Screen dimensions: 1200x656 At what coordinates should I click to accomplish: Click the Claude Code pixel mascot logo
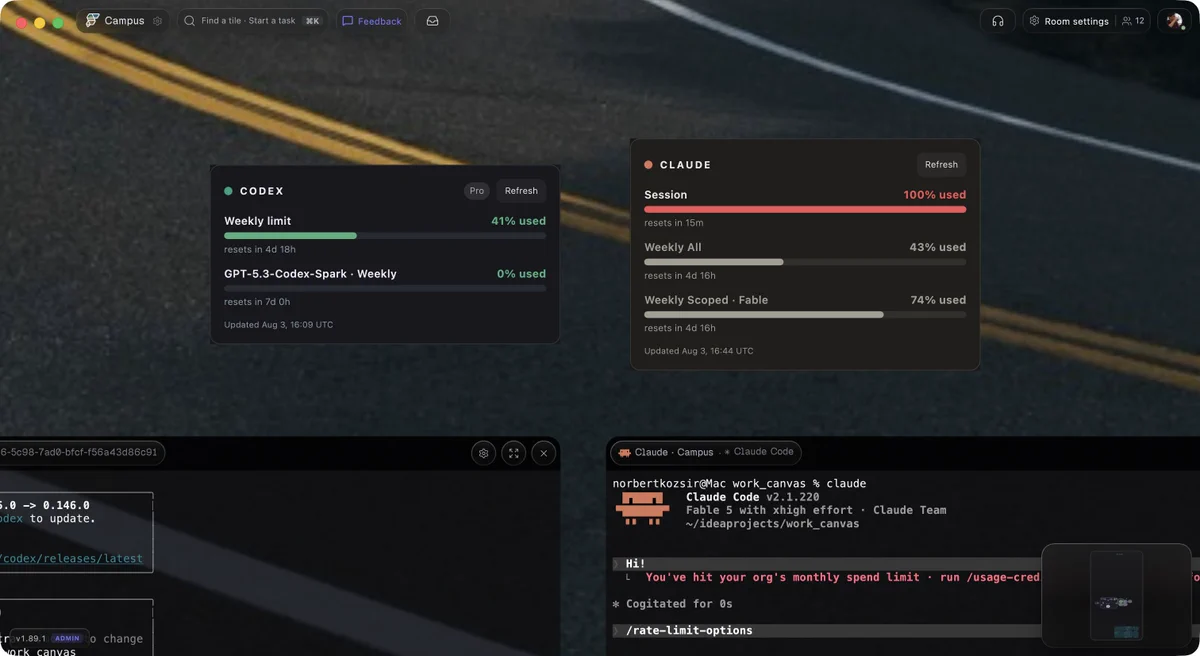pyautogui.click(x=642, y=509)
